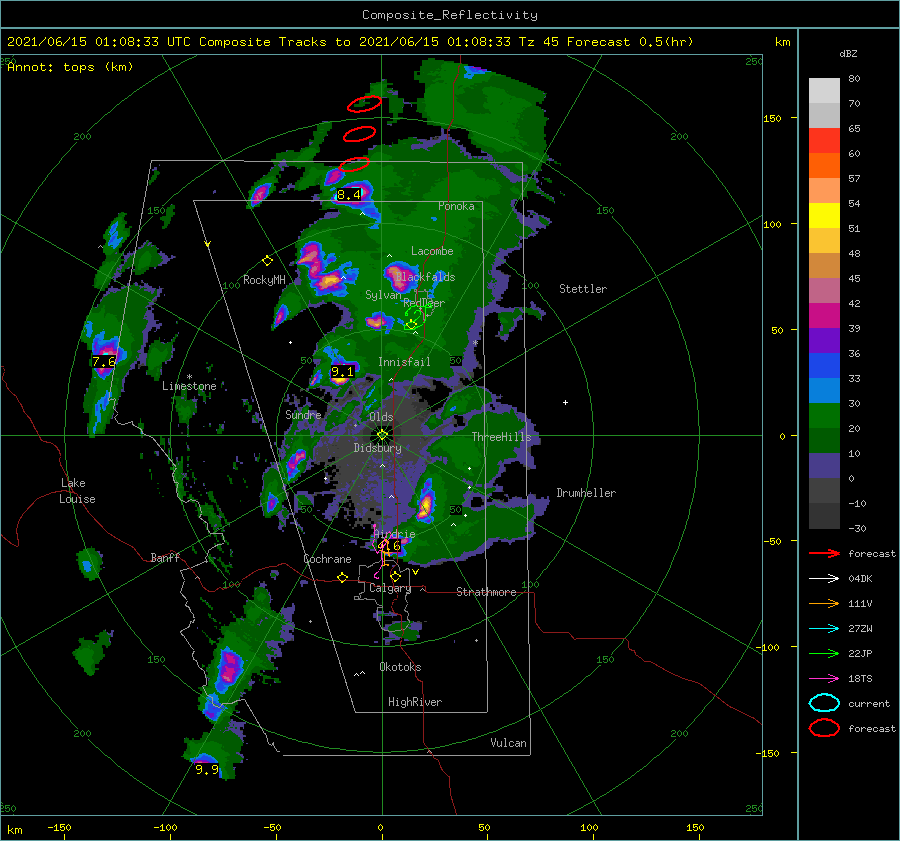Select the cyan 27ZW track arrow

point(824,629)
